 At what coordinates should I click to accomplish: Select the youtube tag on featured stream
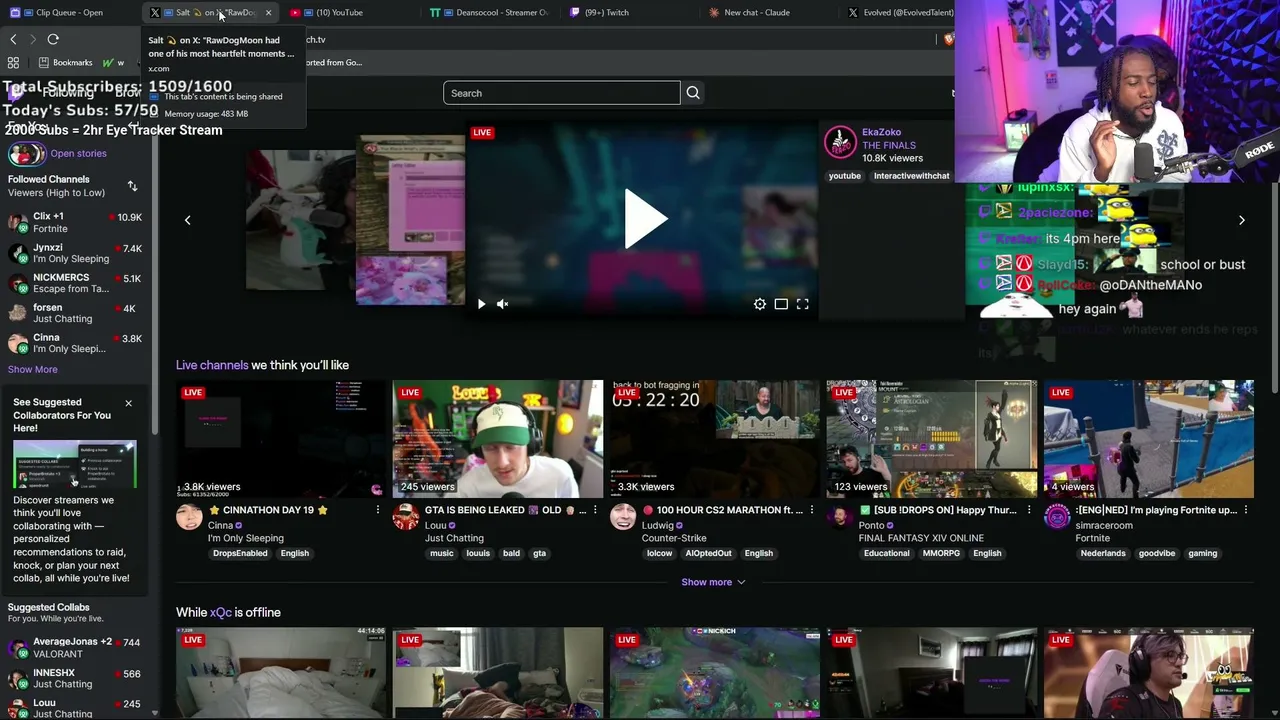(x=845, y=176)
